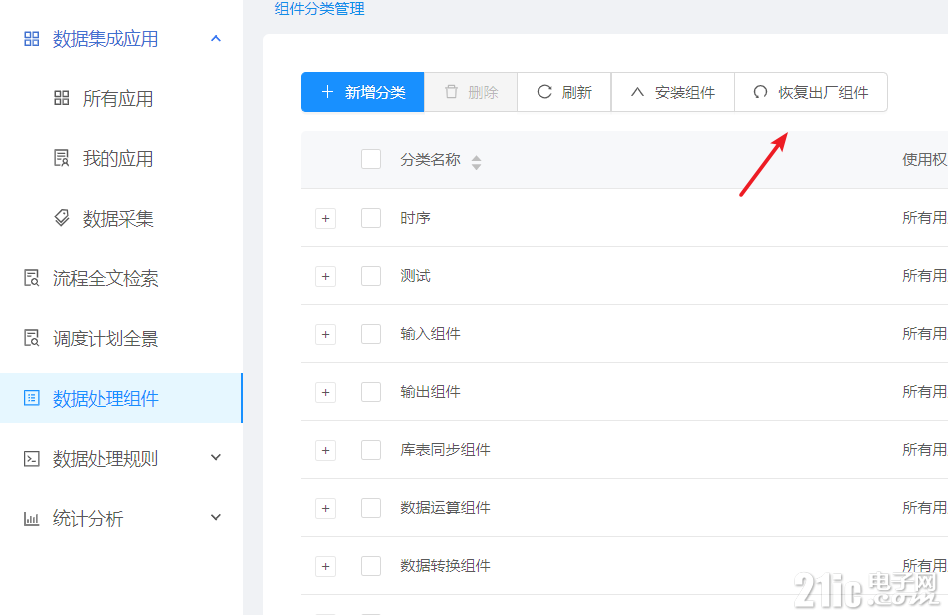Click the 数据运算组件 category name
This screenshot has height=615, width=948.
tap(446, 508)
